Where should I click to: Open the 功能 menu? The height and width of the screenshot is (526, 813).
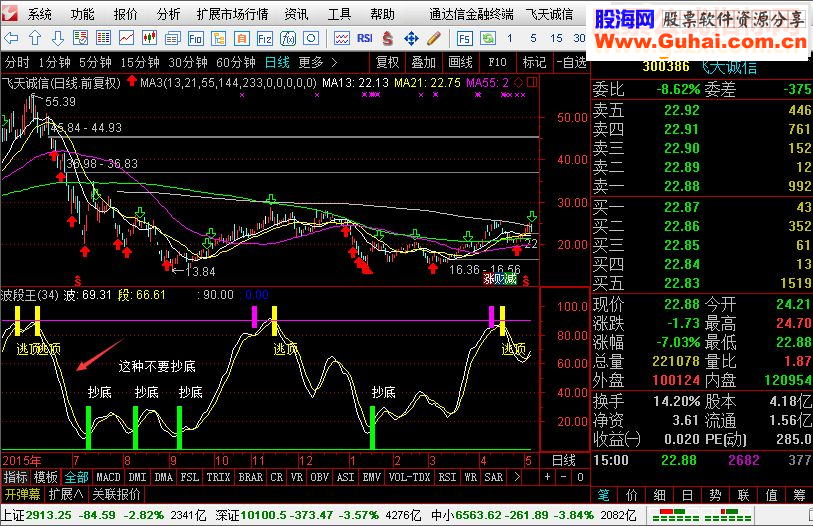82,14
